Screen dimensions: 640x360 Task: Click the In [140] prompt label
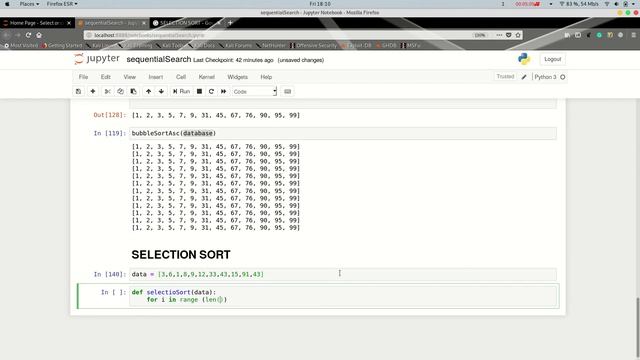coord(109,274)
